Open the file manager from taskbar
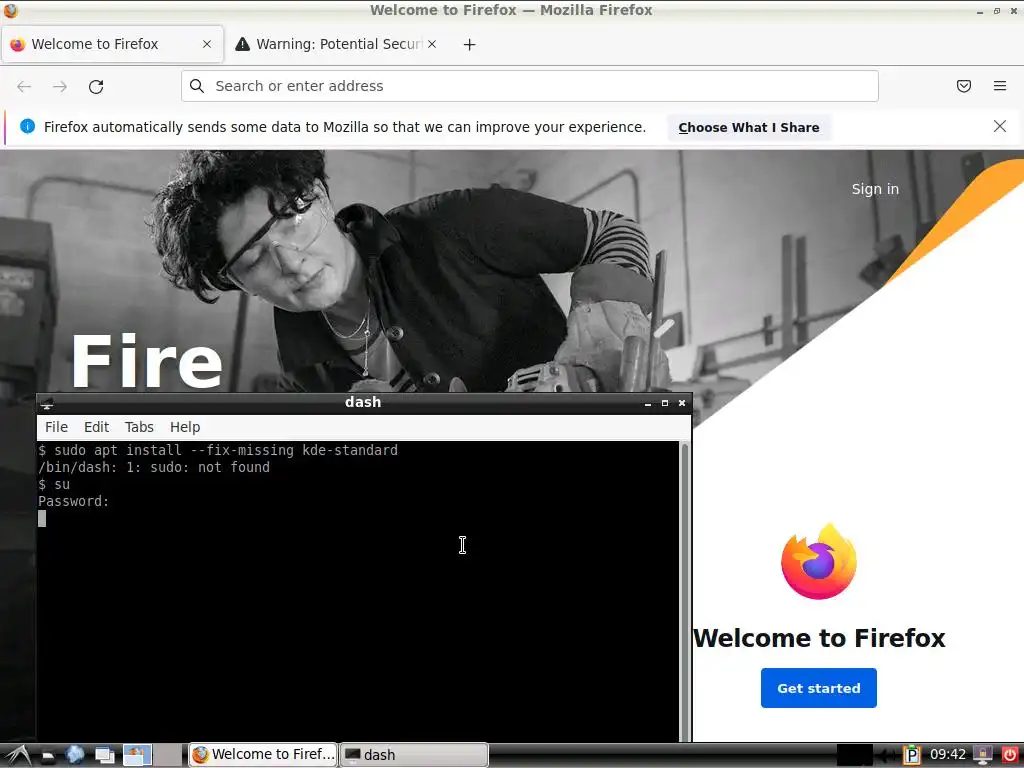This screenshot has height=768, width=1024. click(48, 756)
